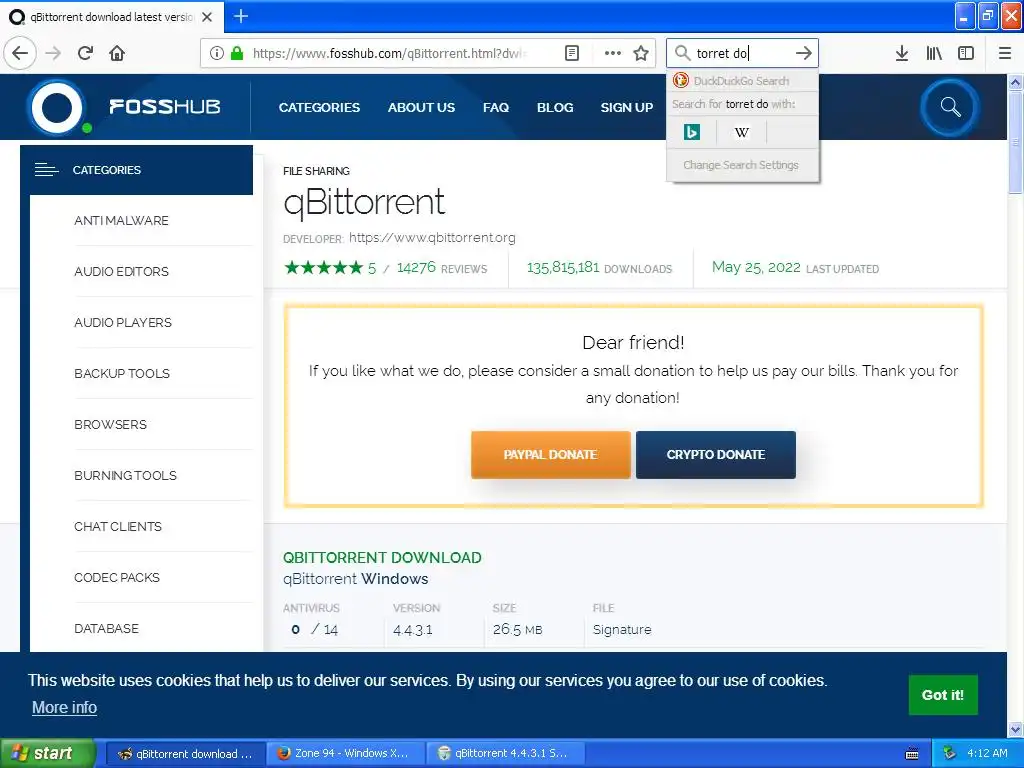This screenshot has height=768, width=1024.
Task: Bookmark this page with the star icon
Action: click(641, 53)
